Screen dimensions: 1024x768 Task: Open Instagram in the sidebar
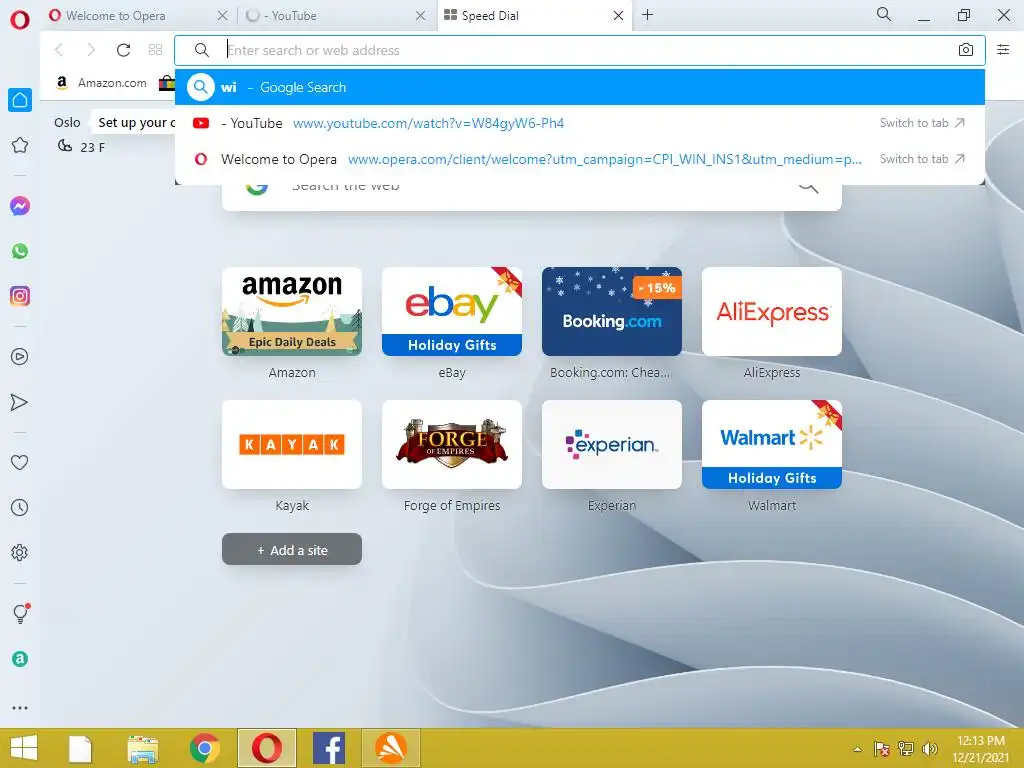(20, 296)
